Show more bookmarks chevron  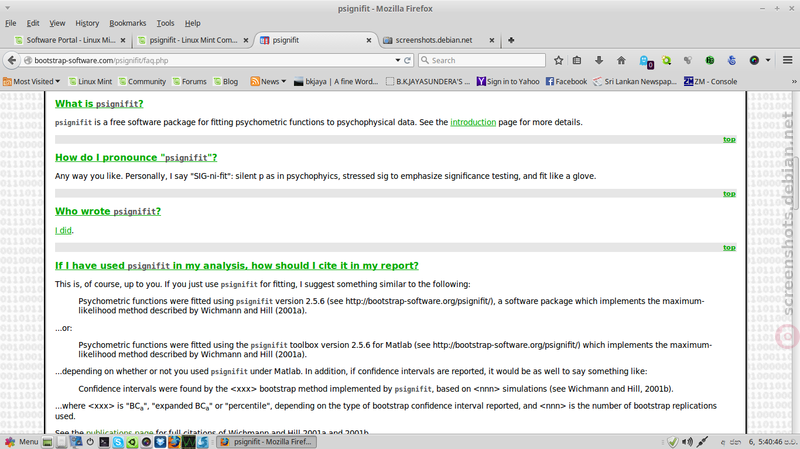click(x=794, y=82)
